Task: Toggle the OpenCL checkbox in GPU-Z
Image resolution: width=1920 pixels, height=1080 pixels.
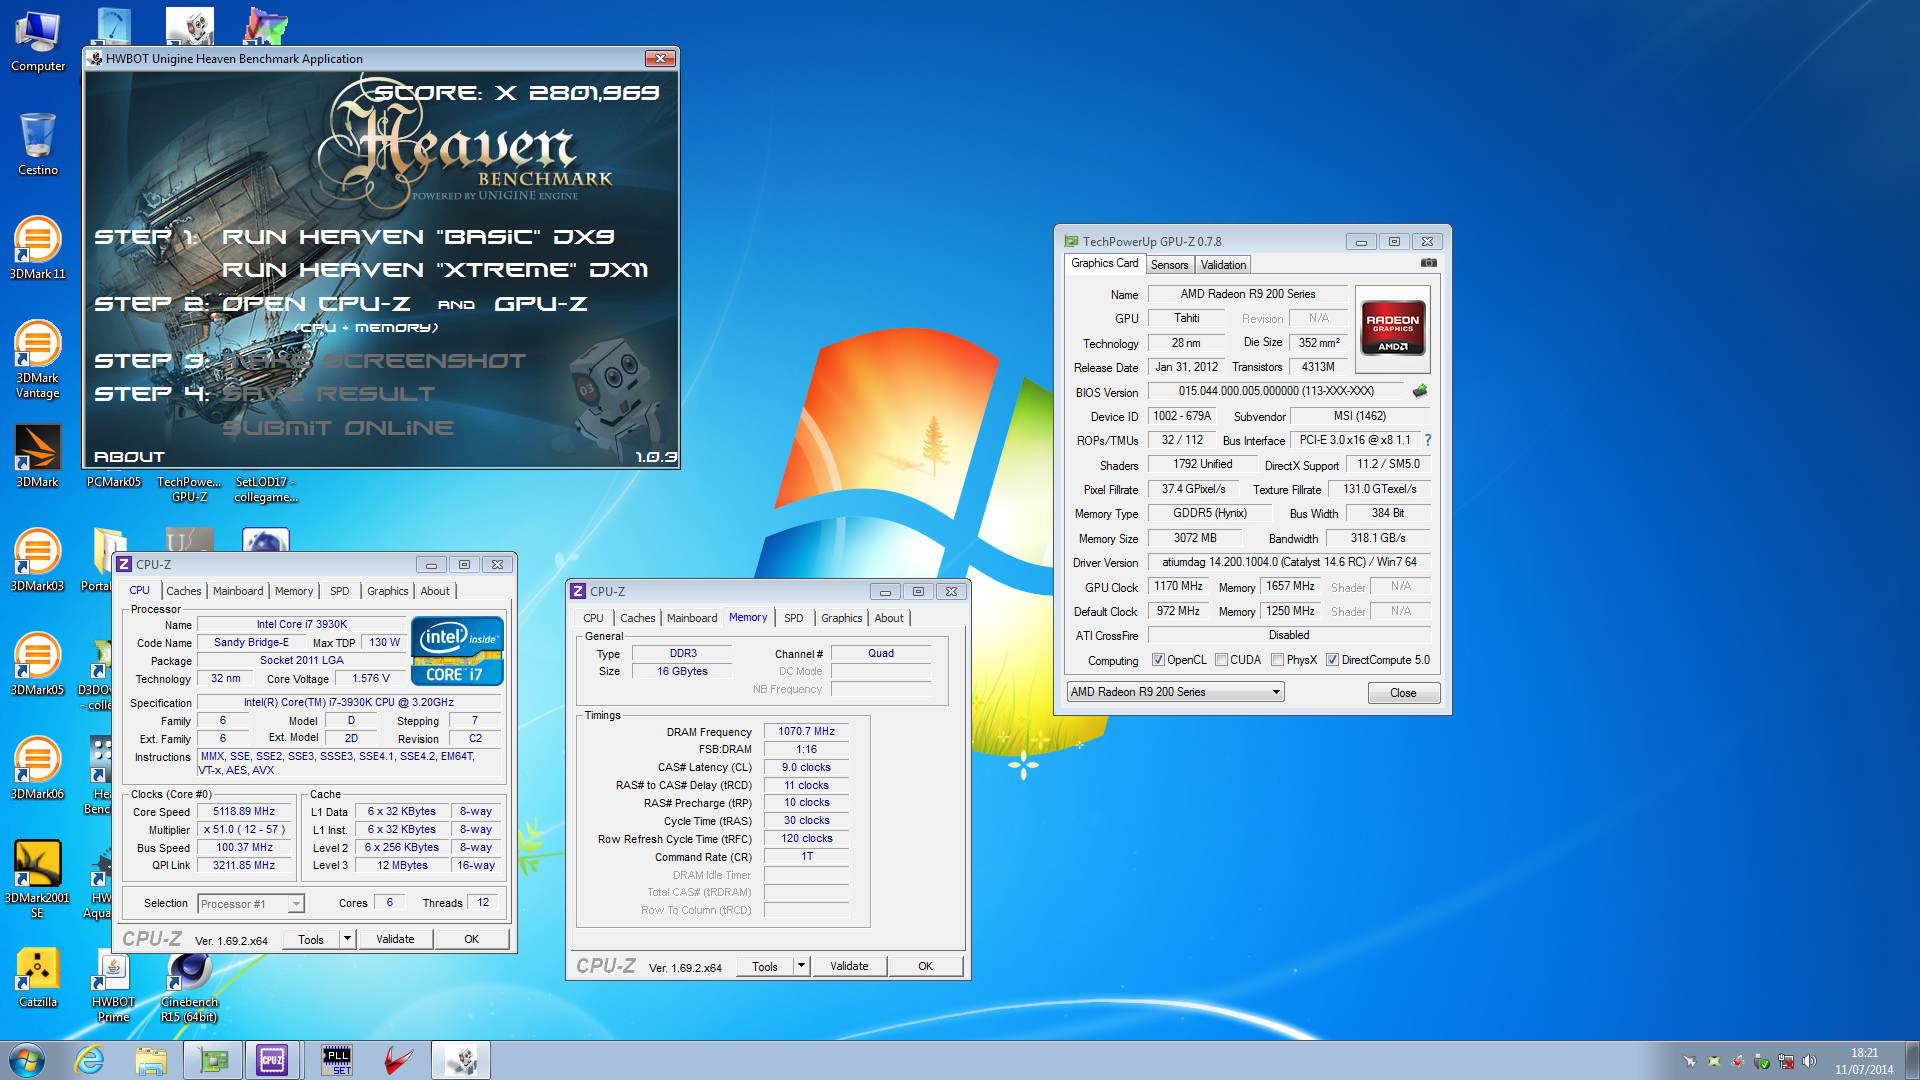Action: click(1158, 660)
